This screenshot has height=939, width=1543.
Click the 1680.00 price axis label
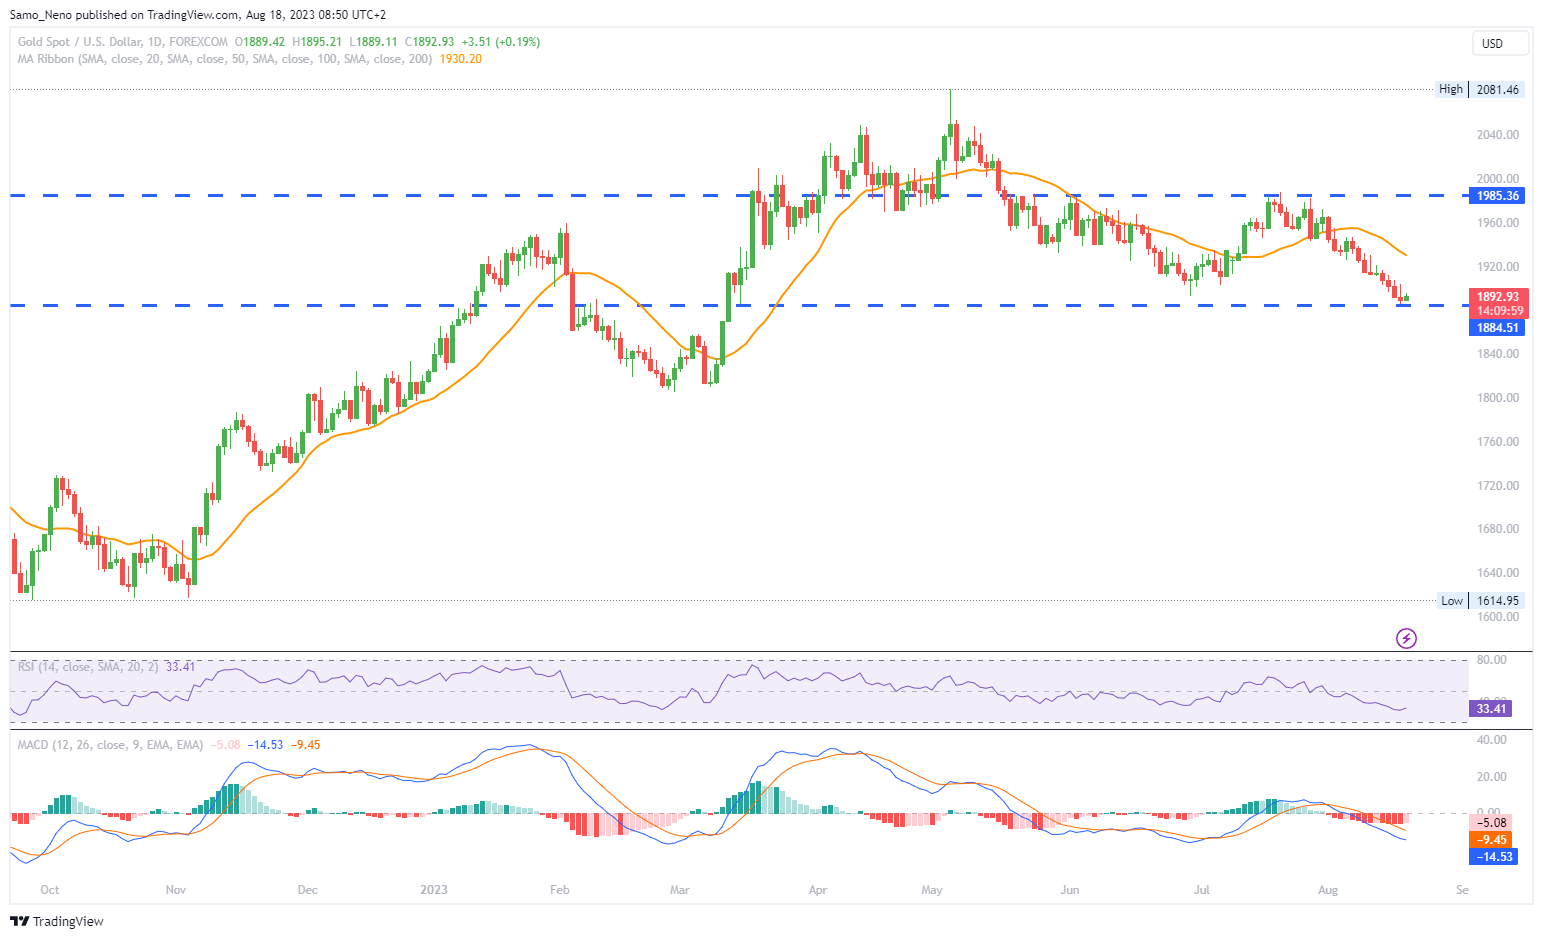pos(1498,529)
